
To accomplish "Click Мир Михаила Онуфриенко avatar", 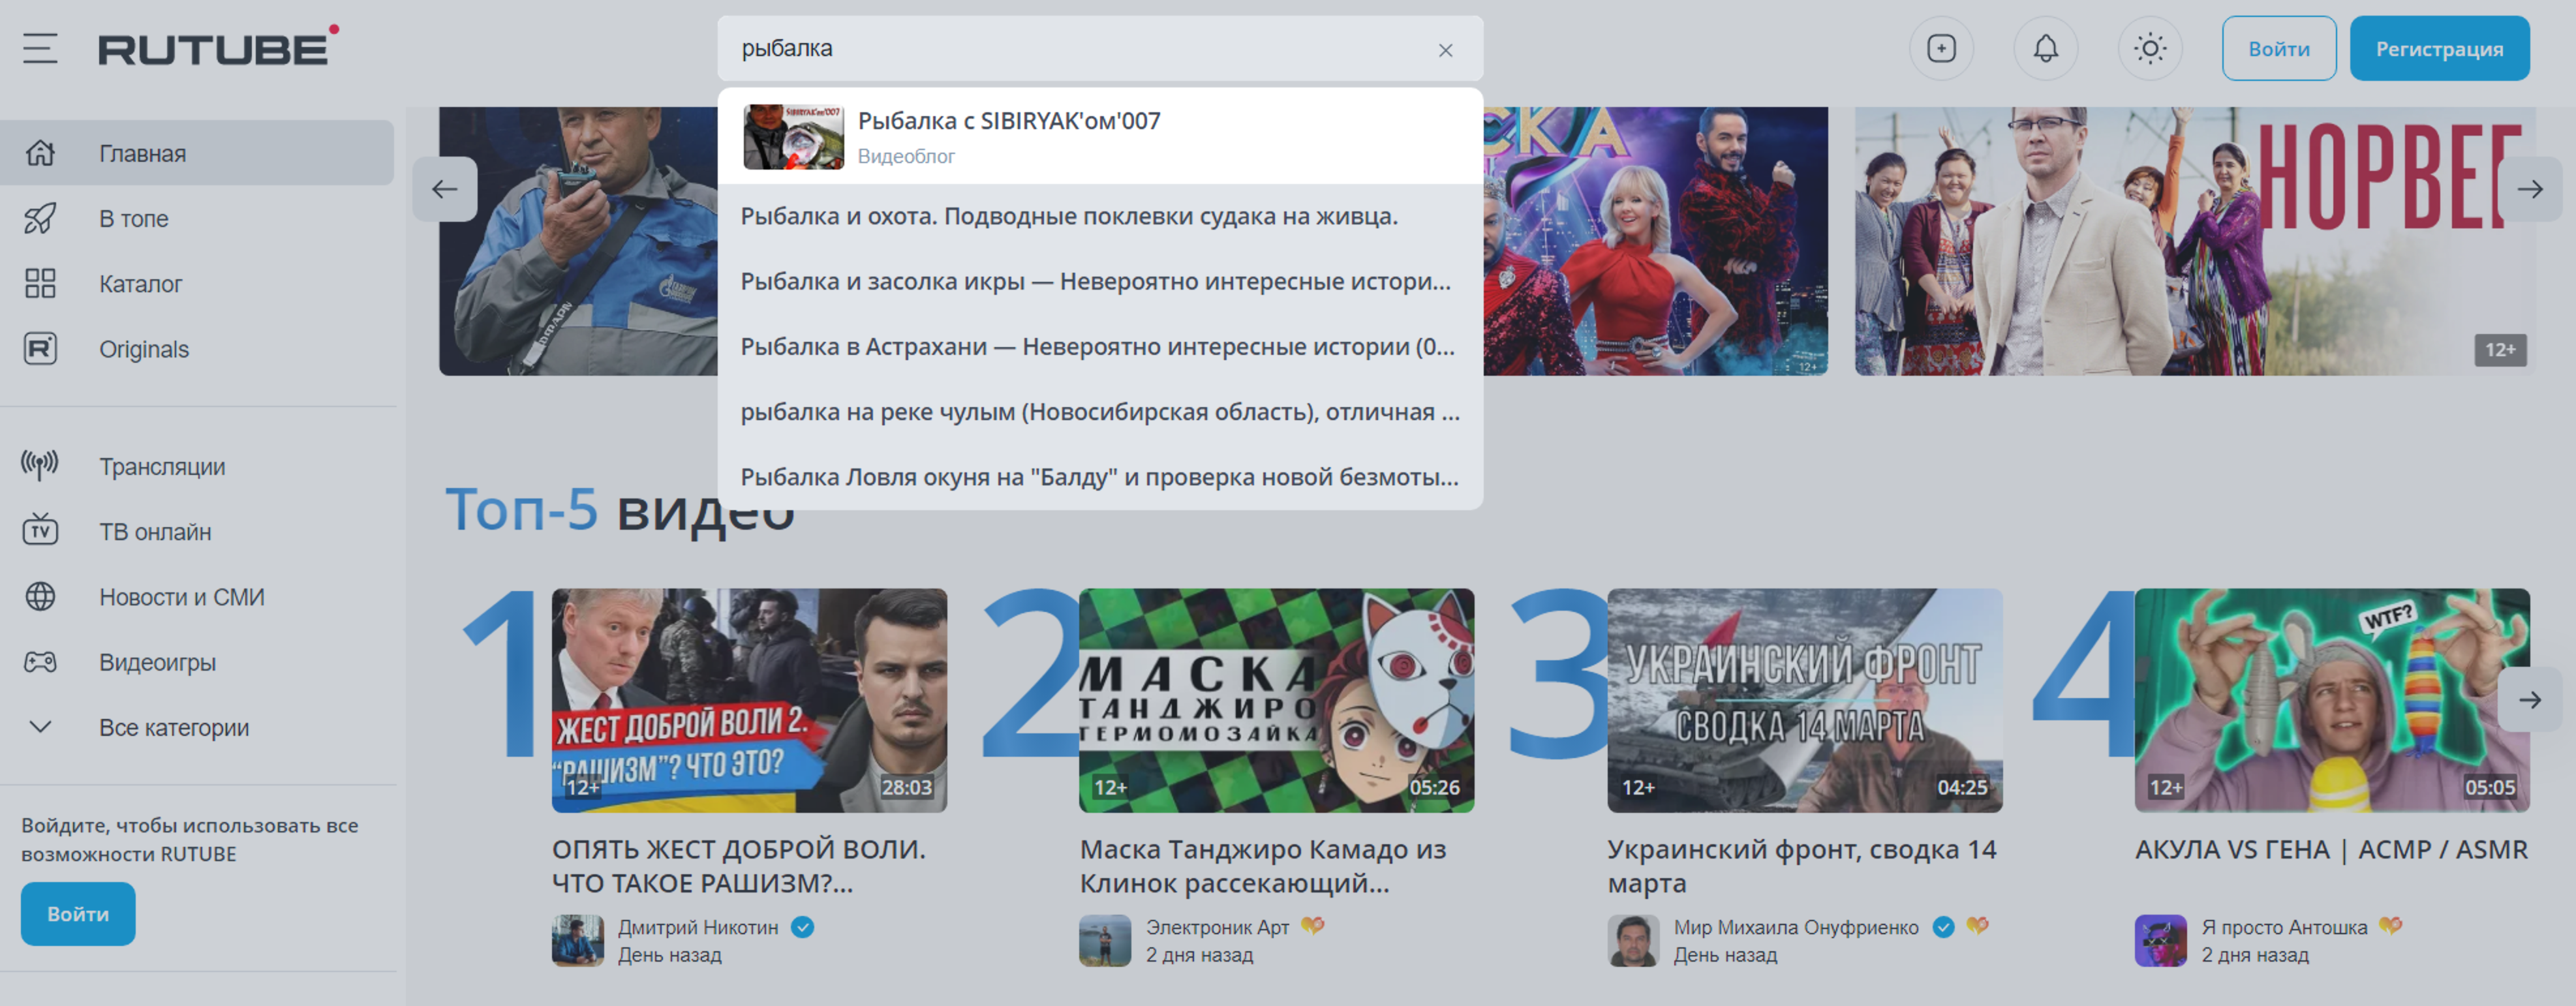I will tap(1633, 940).
